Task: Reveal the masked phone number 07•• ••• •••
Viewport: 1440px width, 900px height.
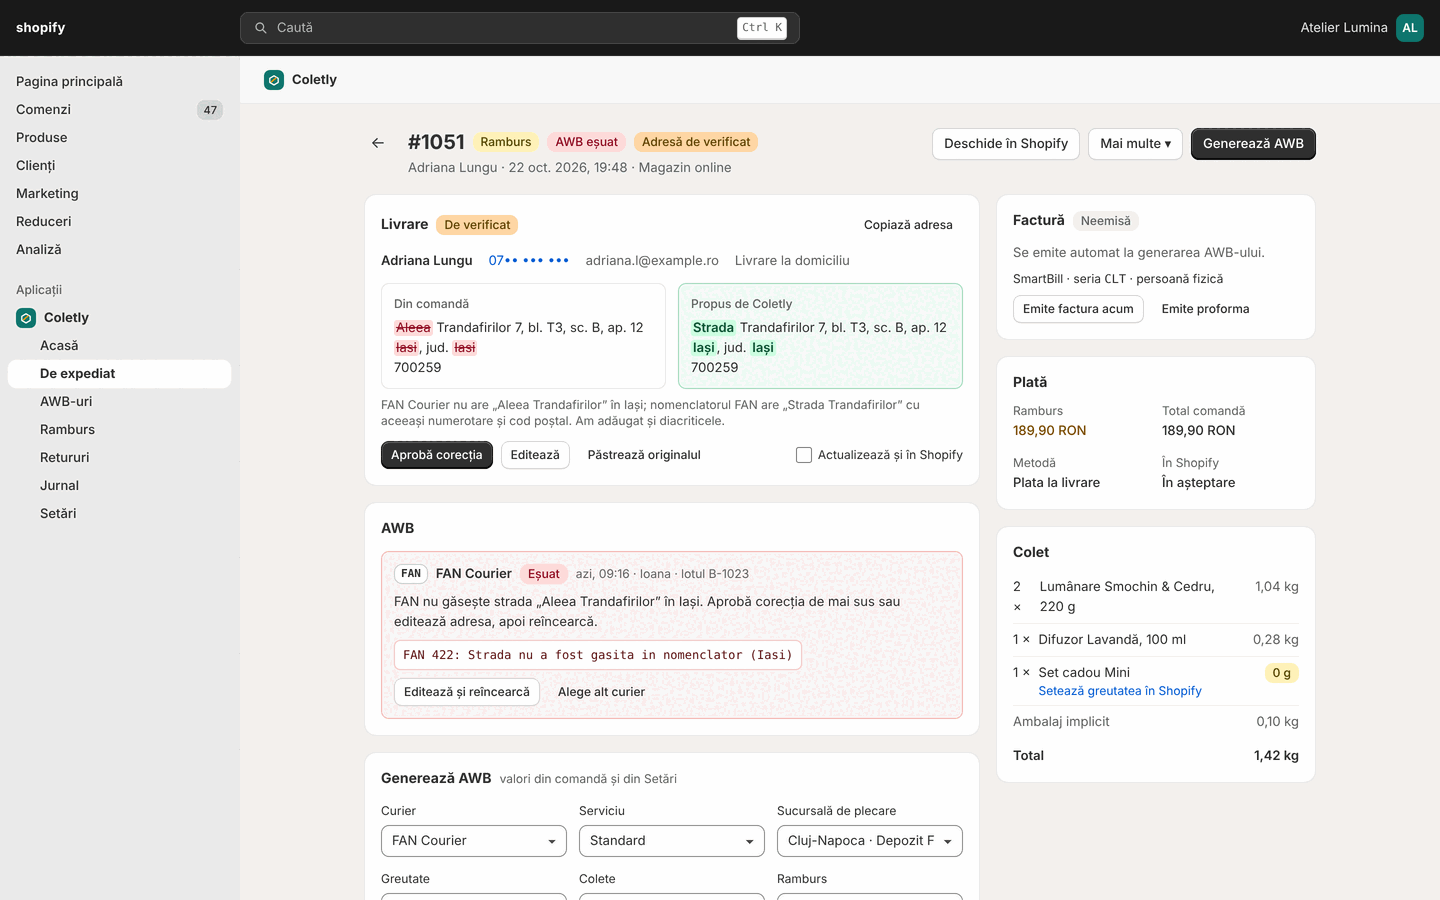Action: click(529, 261)
